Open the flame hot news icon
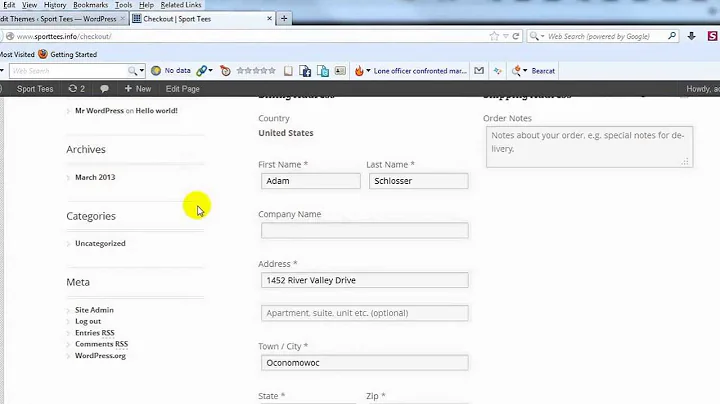This screenshot has height=404, width=720. (359, 71)
